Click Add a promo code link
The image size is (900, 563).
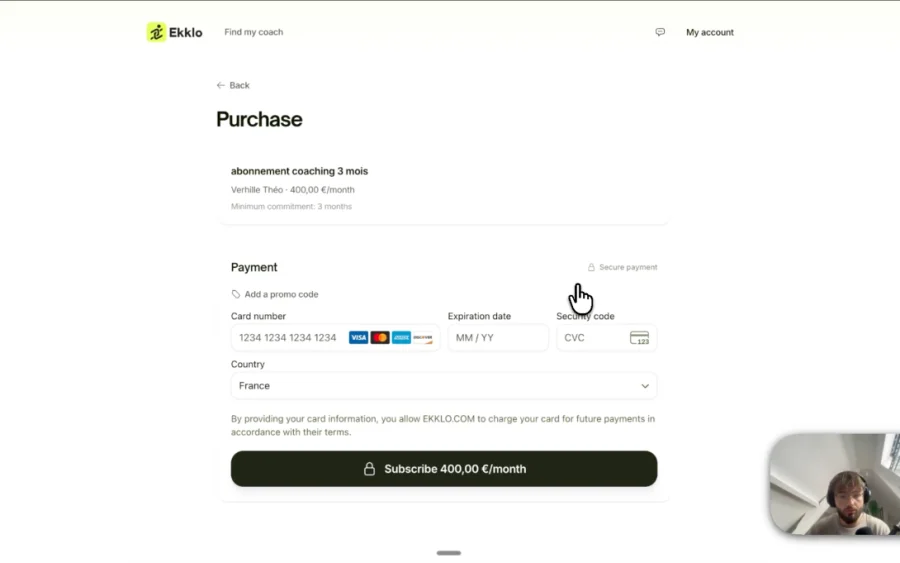point(281,294)
